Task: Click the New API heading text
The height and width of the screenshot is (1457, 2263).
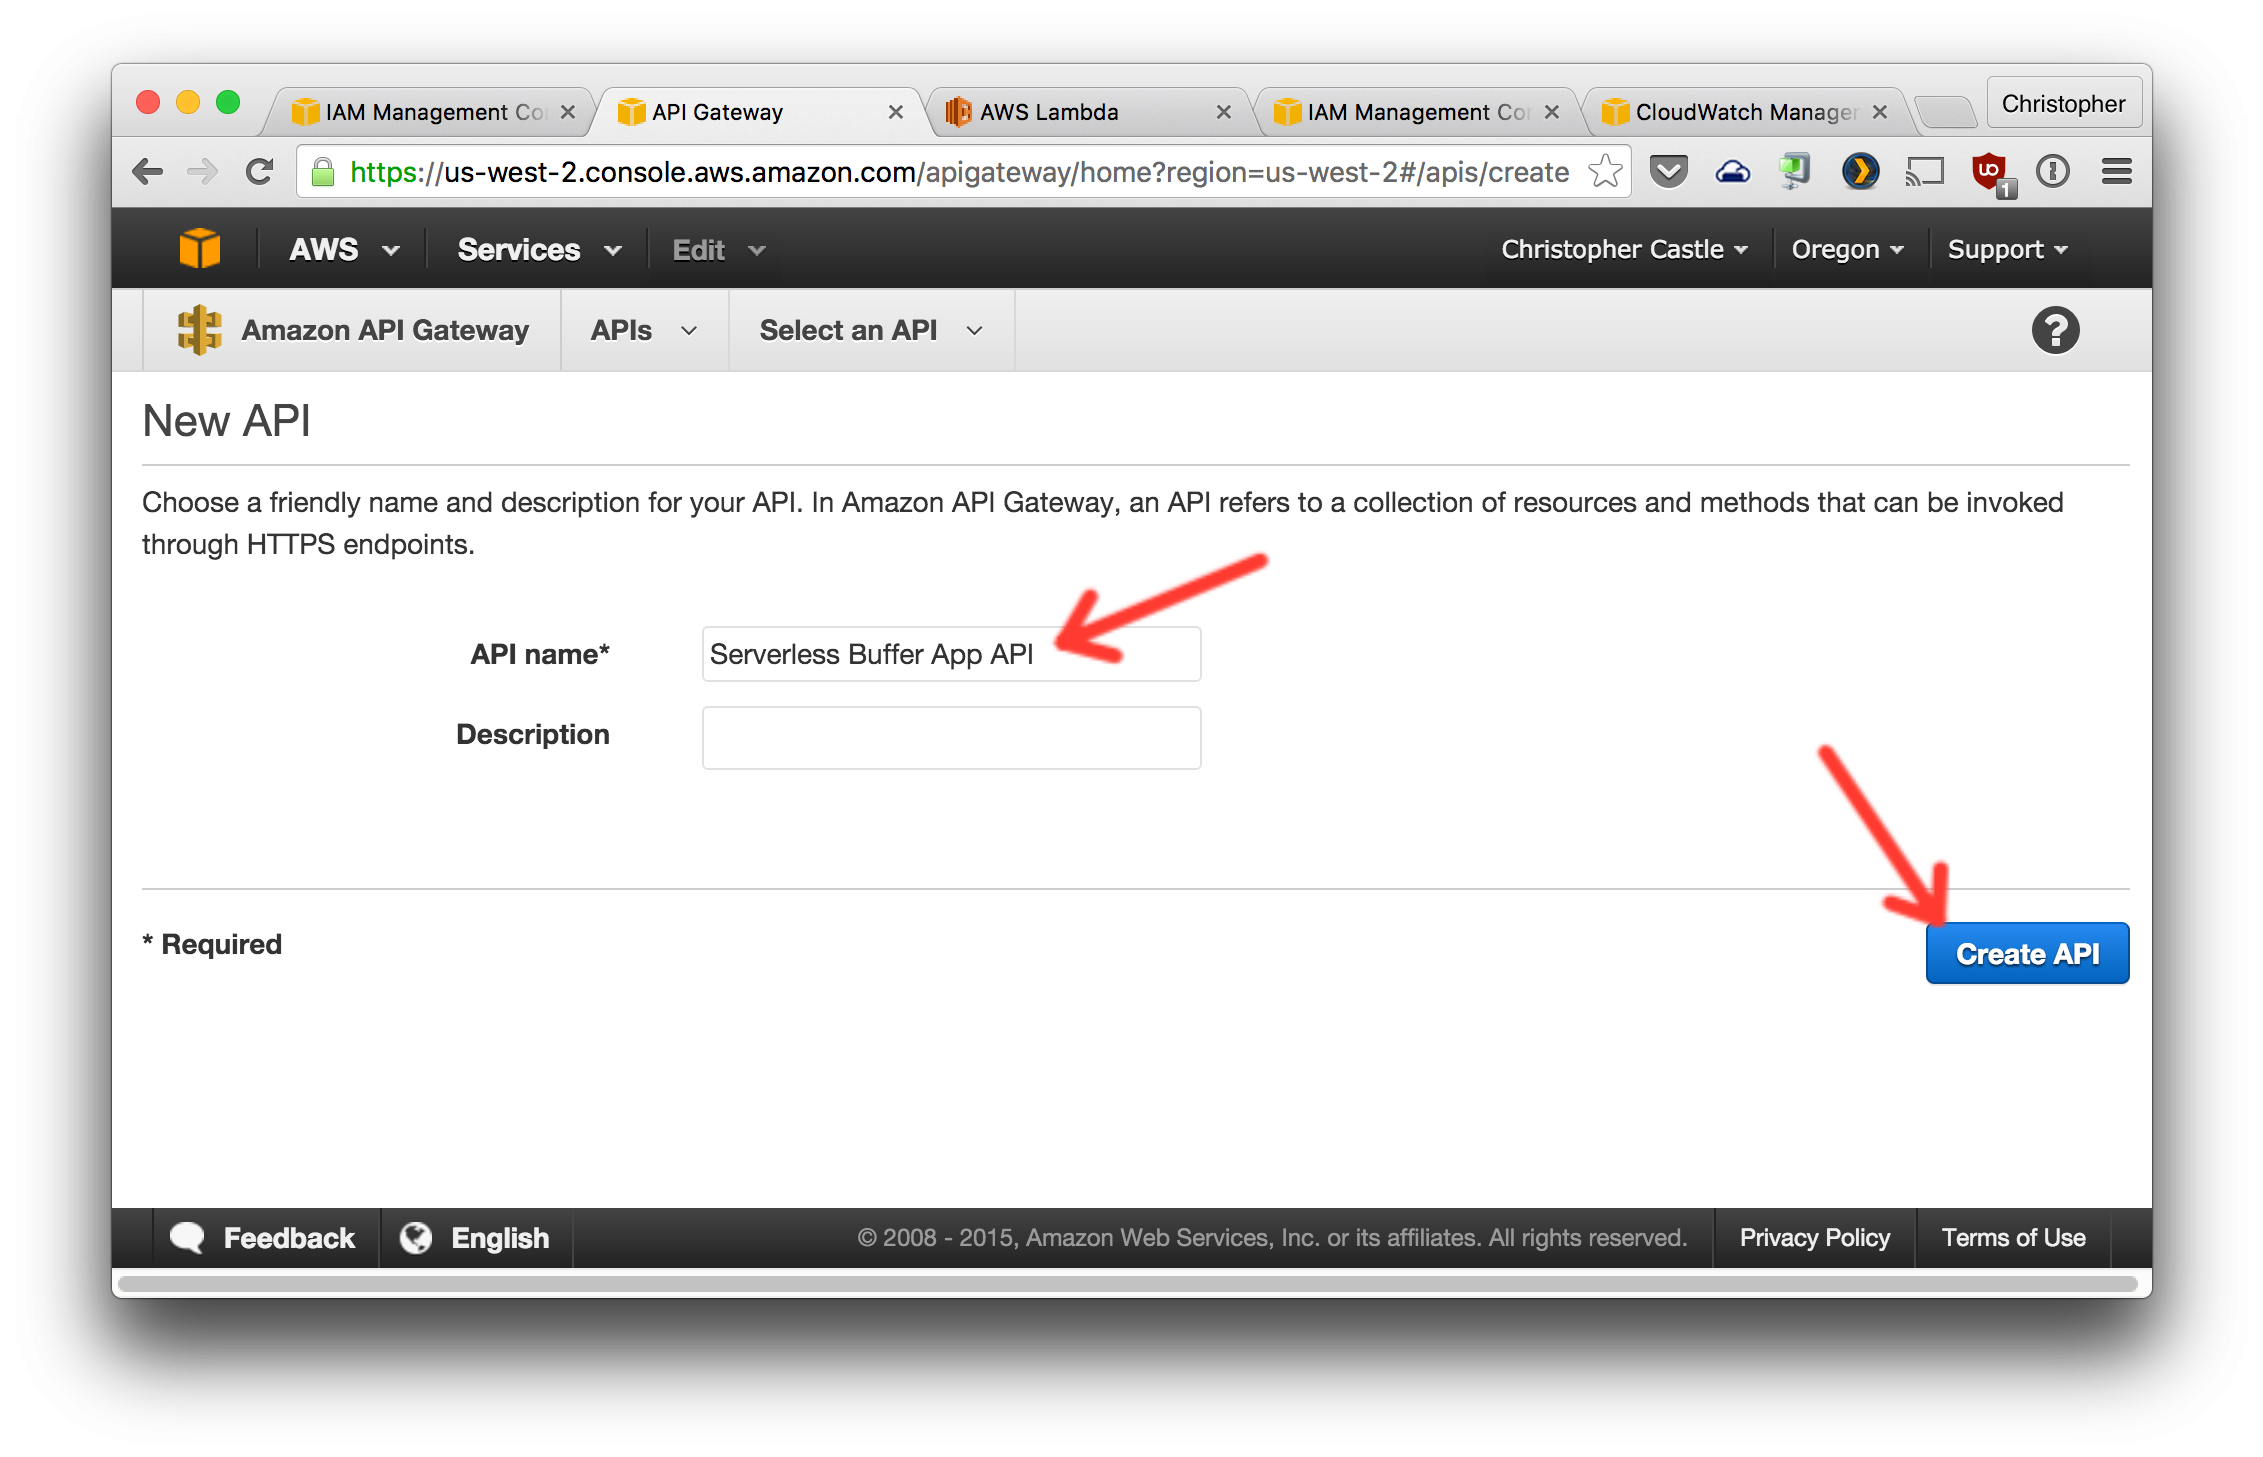Action: click(x=226, y=421)
